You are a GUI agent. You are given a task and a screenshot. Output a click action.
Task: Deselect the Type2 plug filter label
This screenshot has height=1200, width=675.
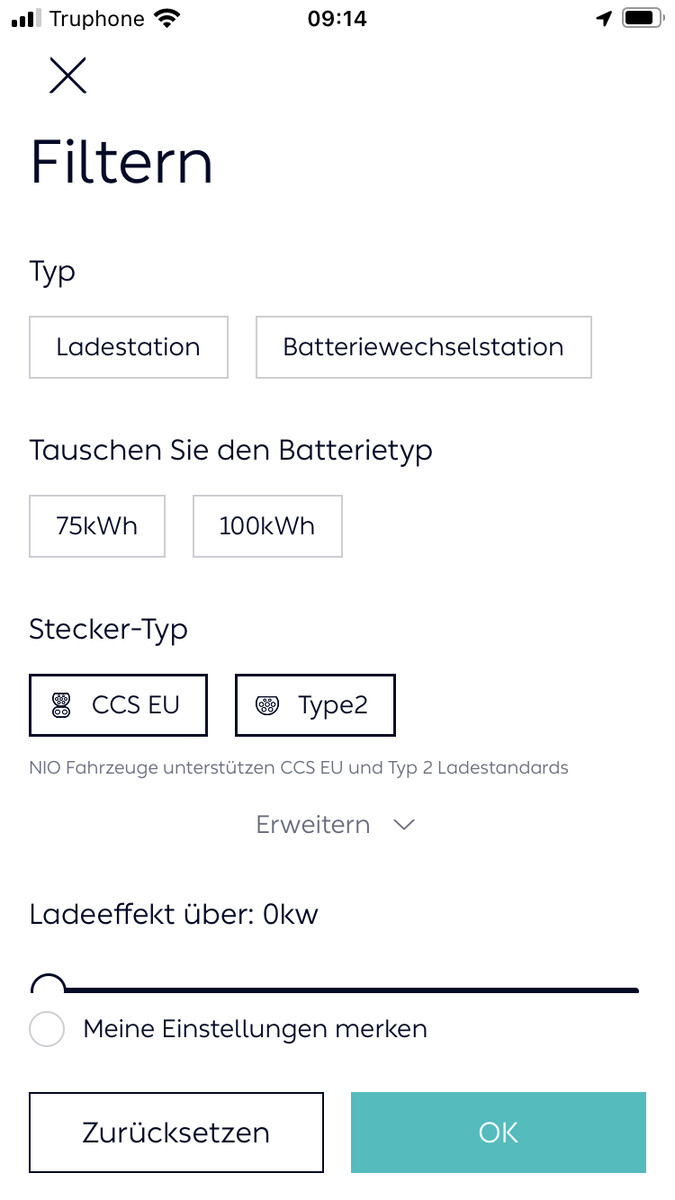coord(333,705)
